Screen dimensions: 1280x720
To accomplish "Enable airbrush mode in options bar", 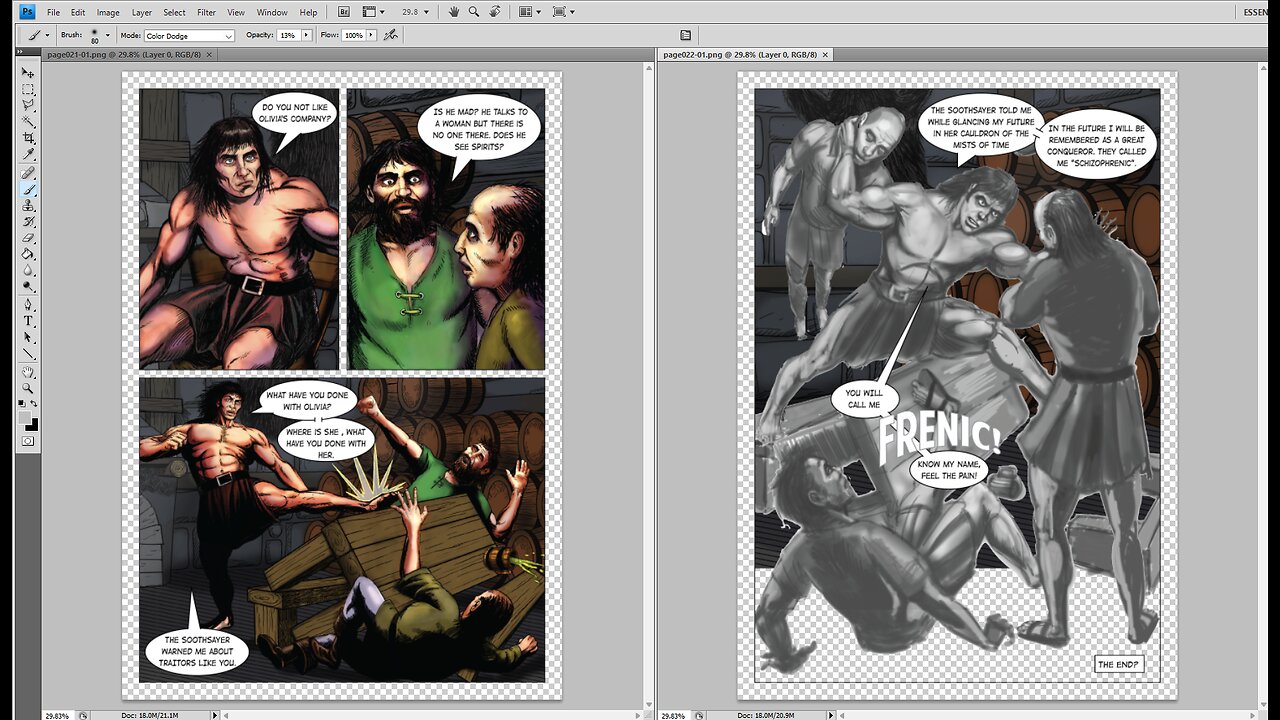I will click(390, 35).
